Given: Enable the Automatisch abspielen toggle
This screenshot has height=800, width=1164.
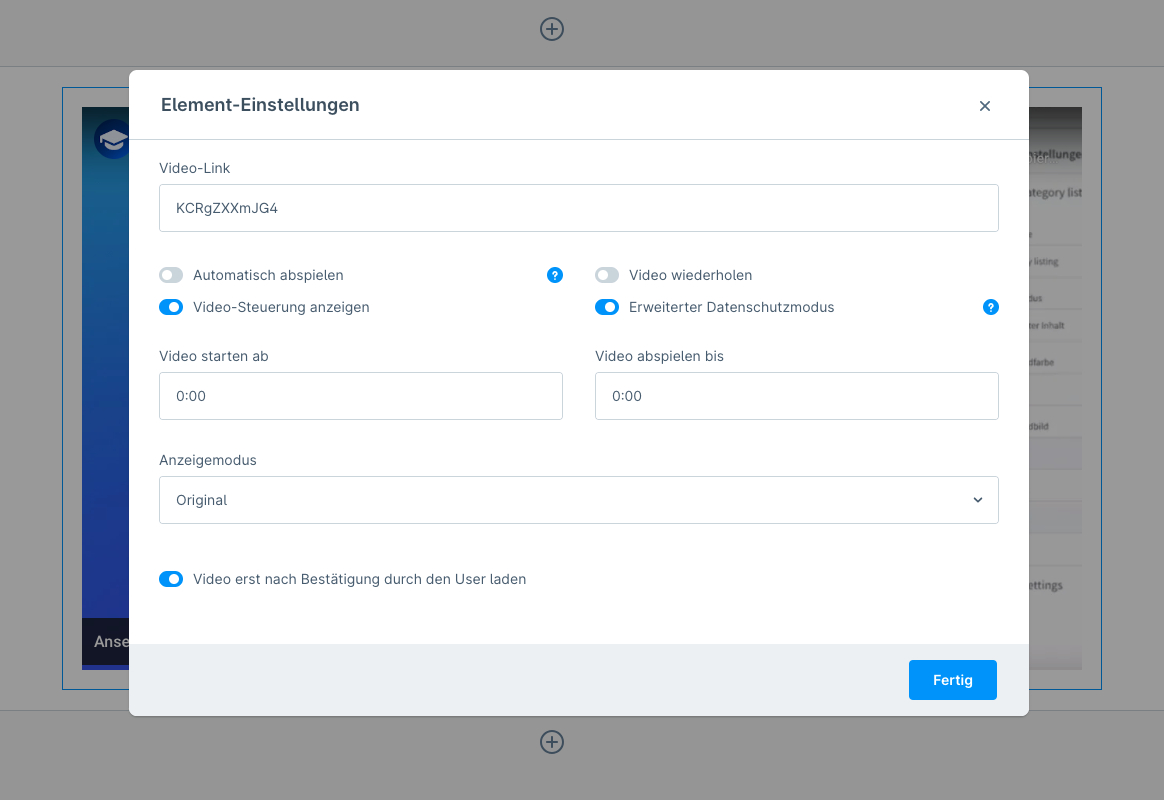Looking at the screenshot, I should pos(171,275).
